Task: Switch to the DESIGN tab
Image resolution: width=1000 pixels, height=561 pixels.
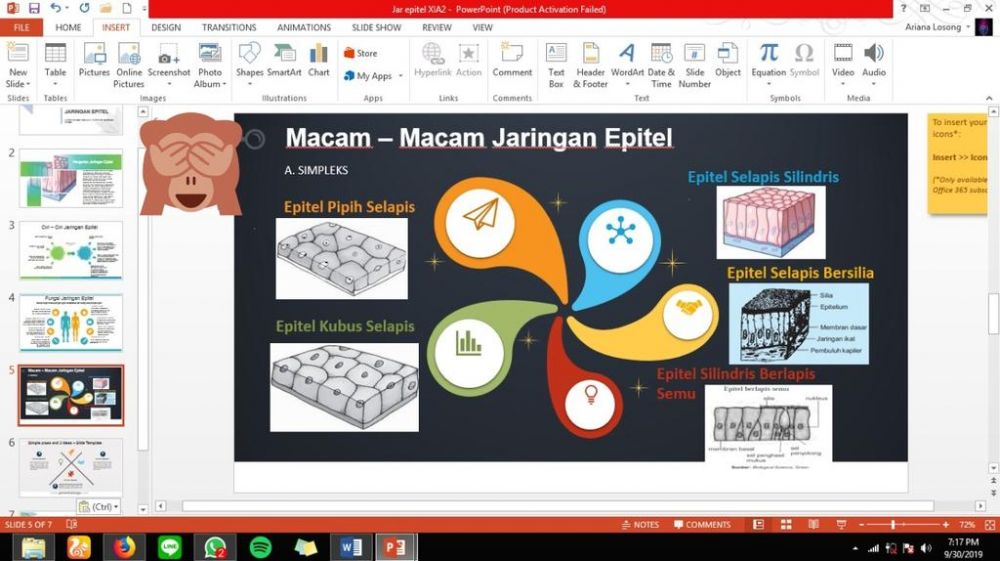Action: point(166,27)
